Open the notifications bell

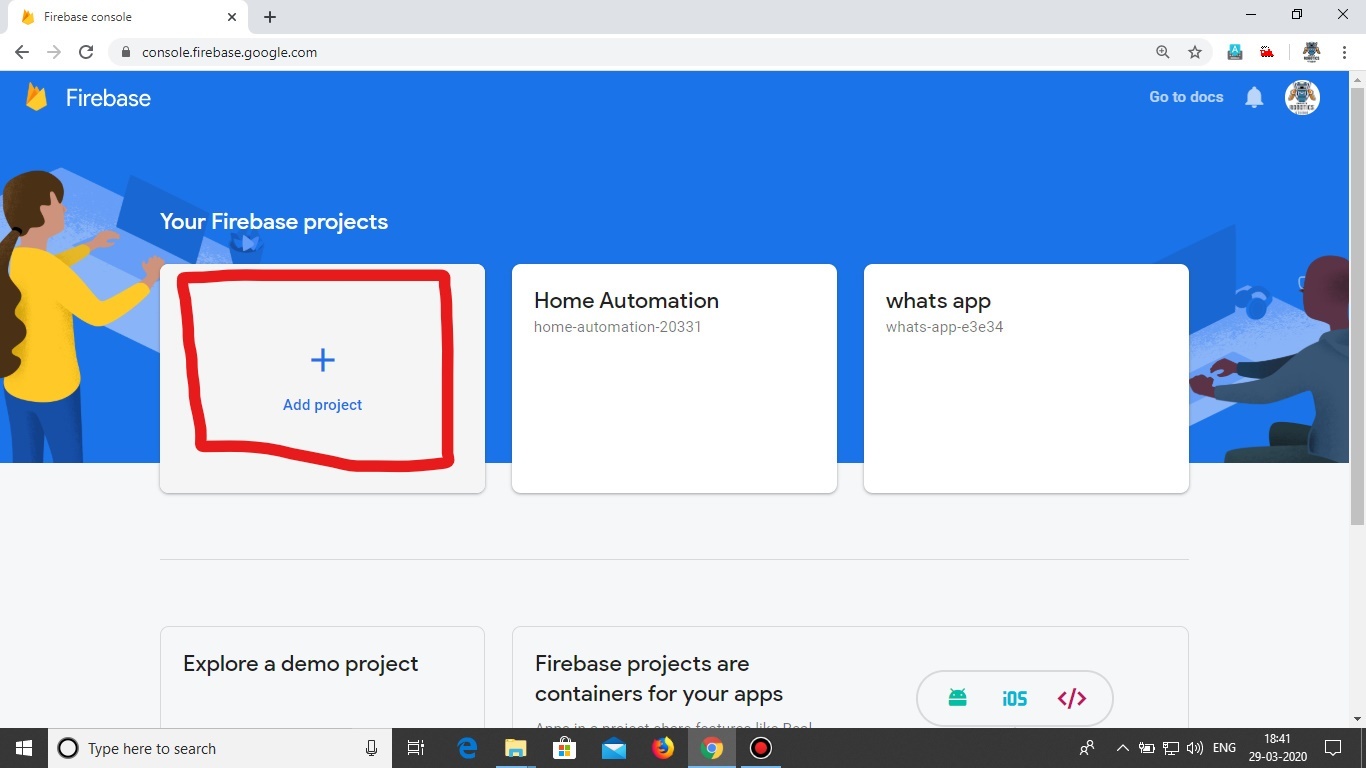[x=1254, y=97]
